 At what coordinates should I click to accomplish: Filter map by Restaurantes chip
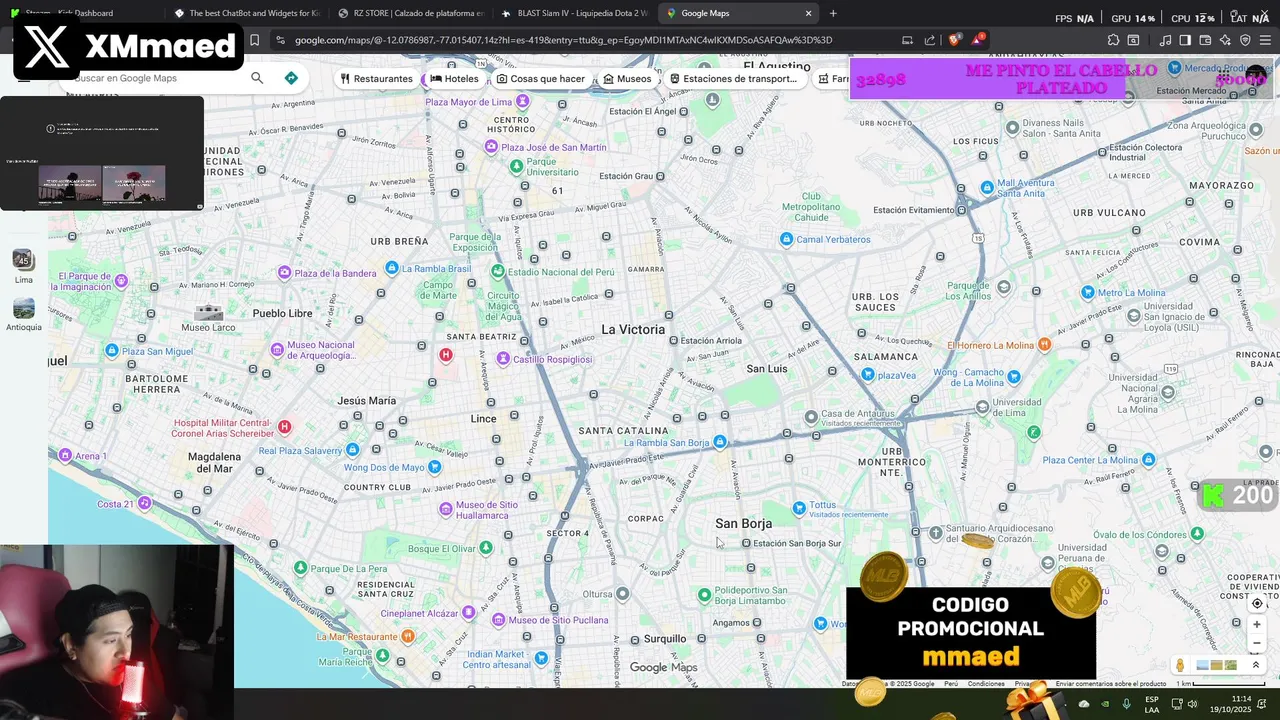point(377,79)
